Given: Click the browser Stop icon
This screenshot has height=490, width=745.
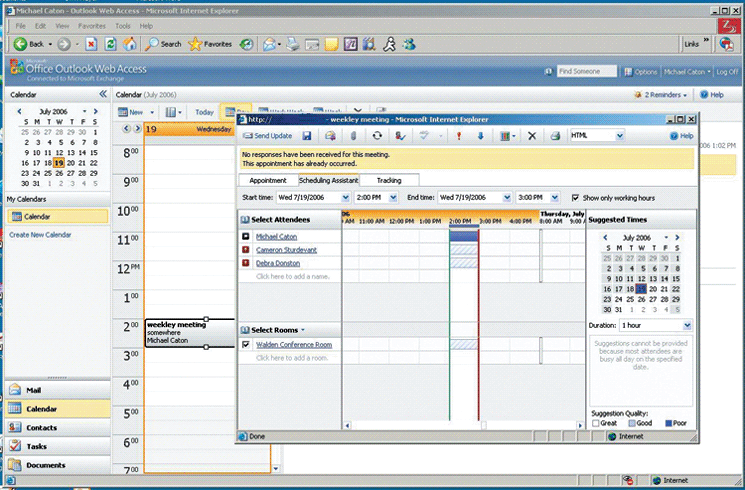Looking at the screenshot, I should click(91, 44).
